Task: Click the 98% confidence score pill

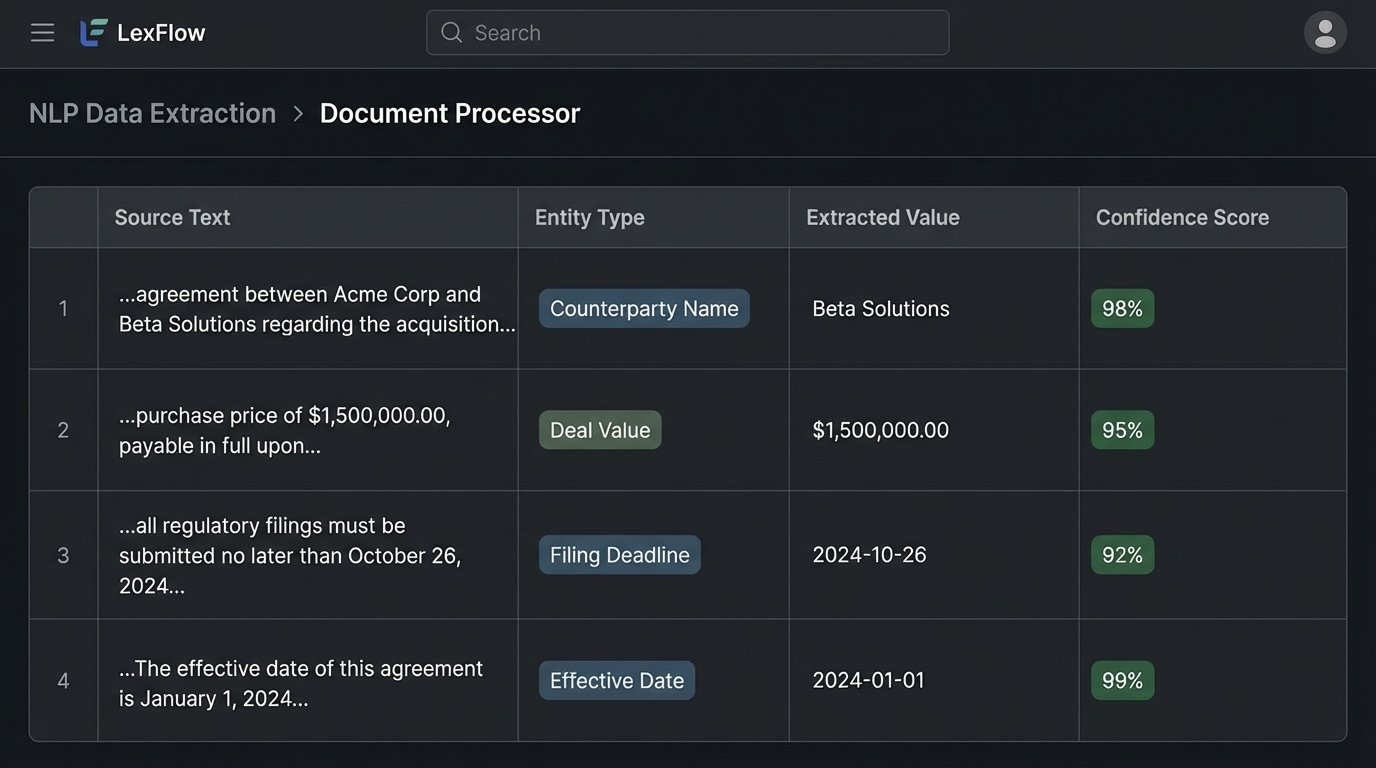Action: click(1122, 308)
